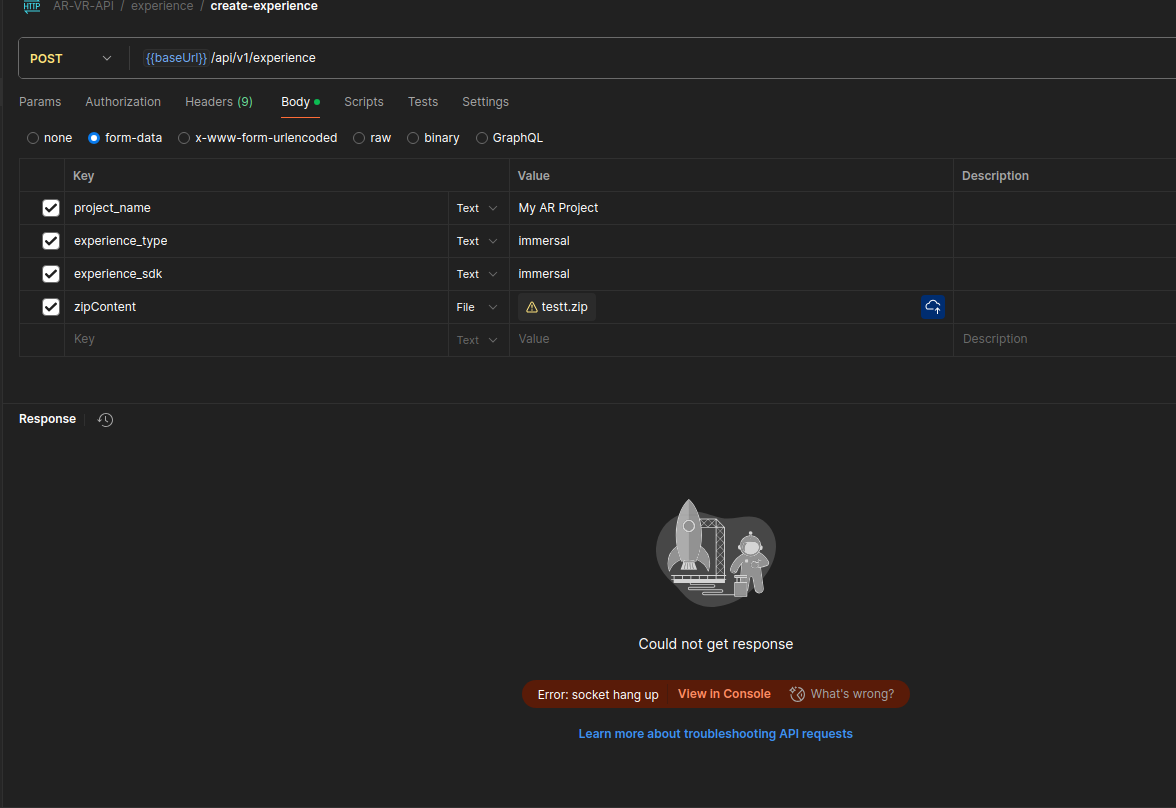Click the response history clock icon
The height and width of the screenshot is (808, 1176).
[105, 420]
